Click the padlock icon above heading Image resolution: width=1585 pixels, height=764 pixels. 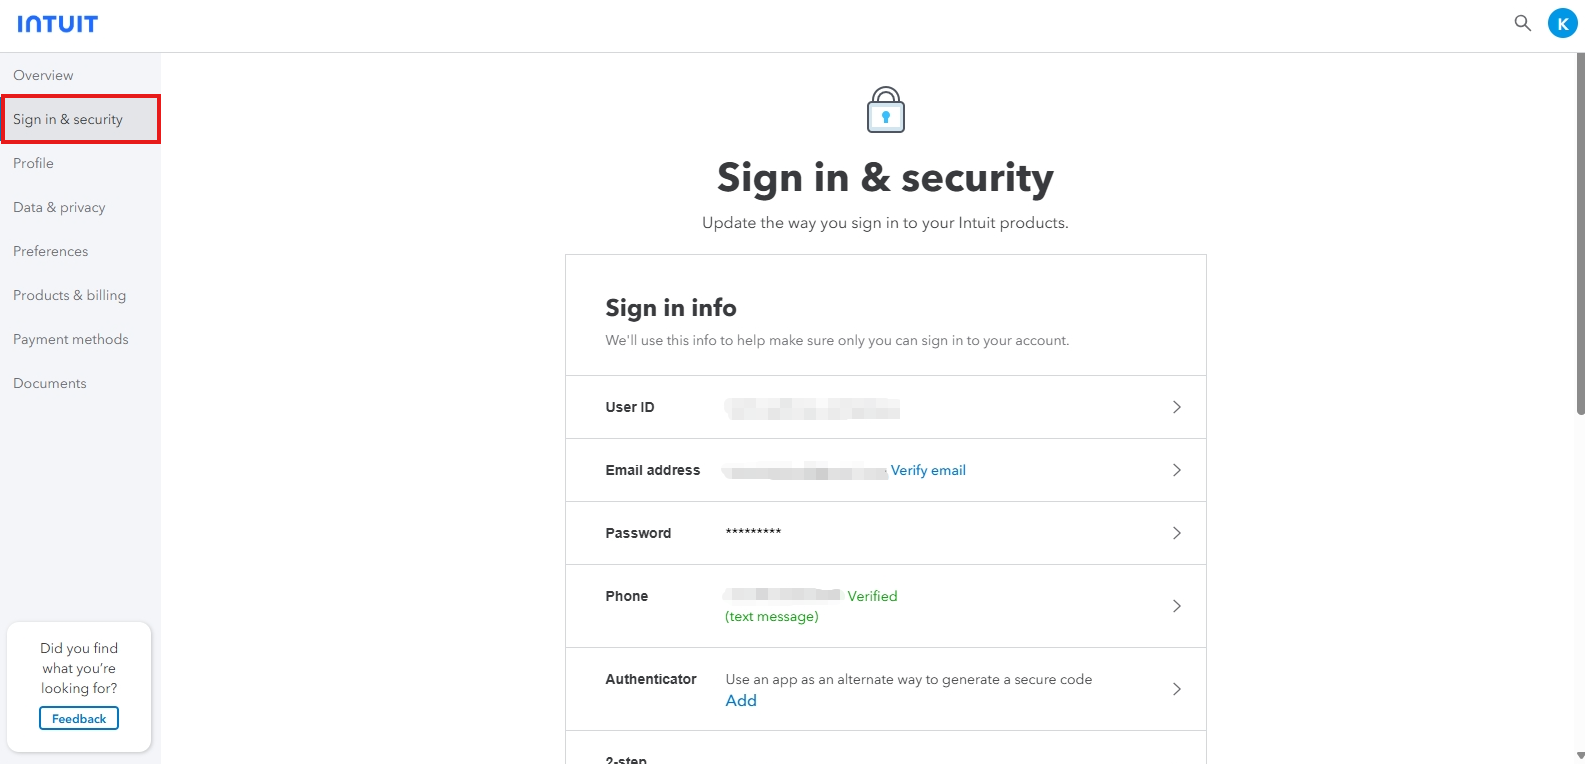(885, 109)
